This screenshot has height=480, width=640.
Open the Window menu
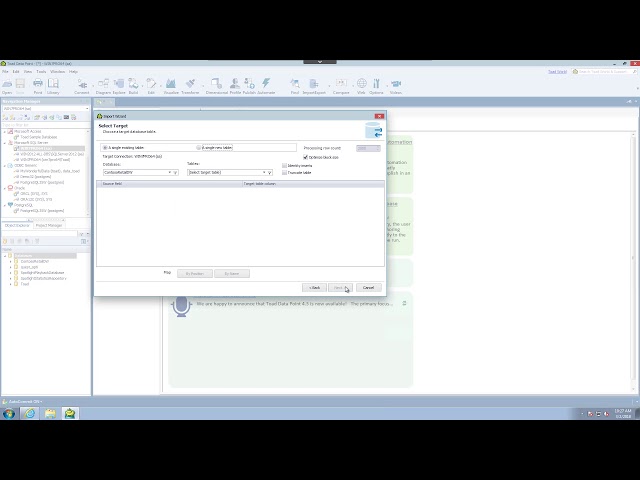tap(58, 71)
